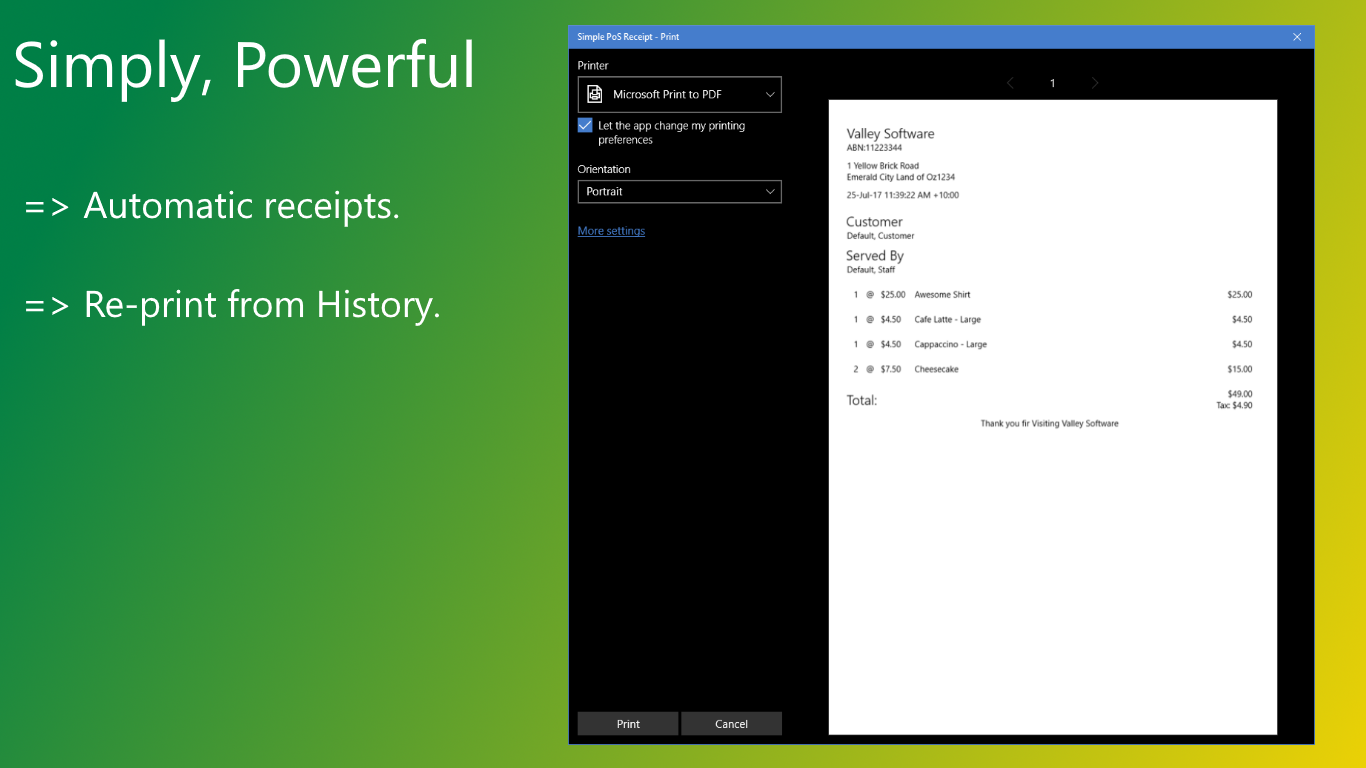
Task: Close the Simple PoS Receipt print dialog
Action: coord(1297,37)
